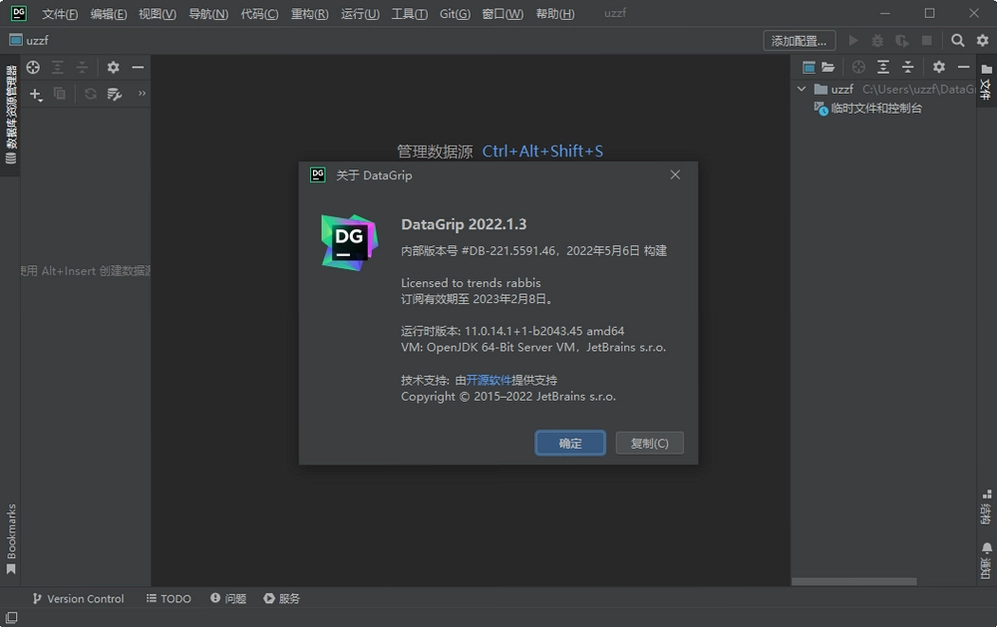Open files panel options gear
Image resolution: width=997 pixels, height=627 pixels.
tap(939, 67)
